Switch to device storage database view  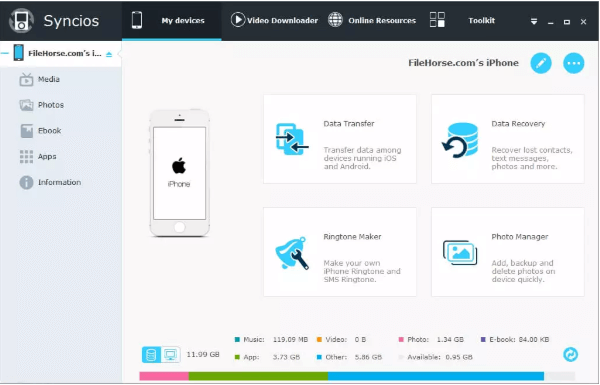(151, 355)
